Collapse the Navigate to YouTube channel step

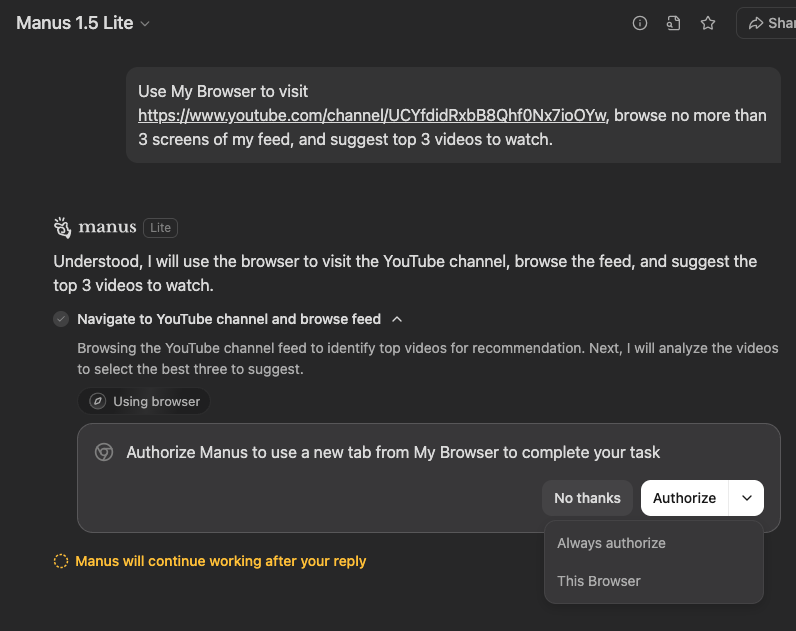coord(397,319)
